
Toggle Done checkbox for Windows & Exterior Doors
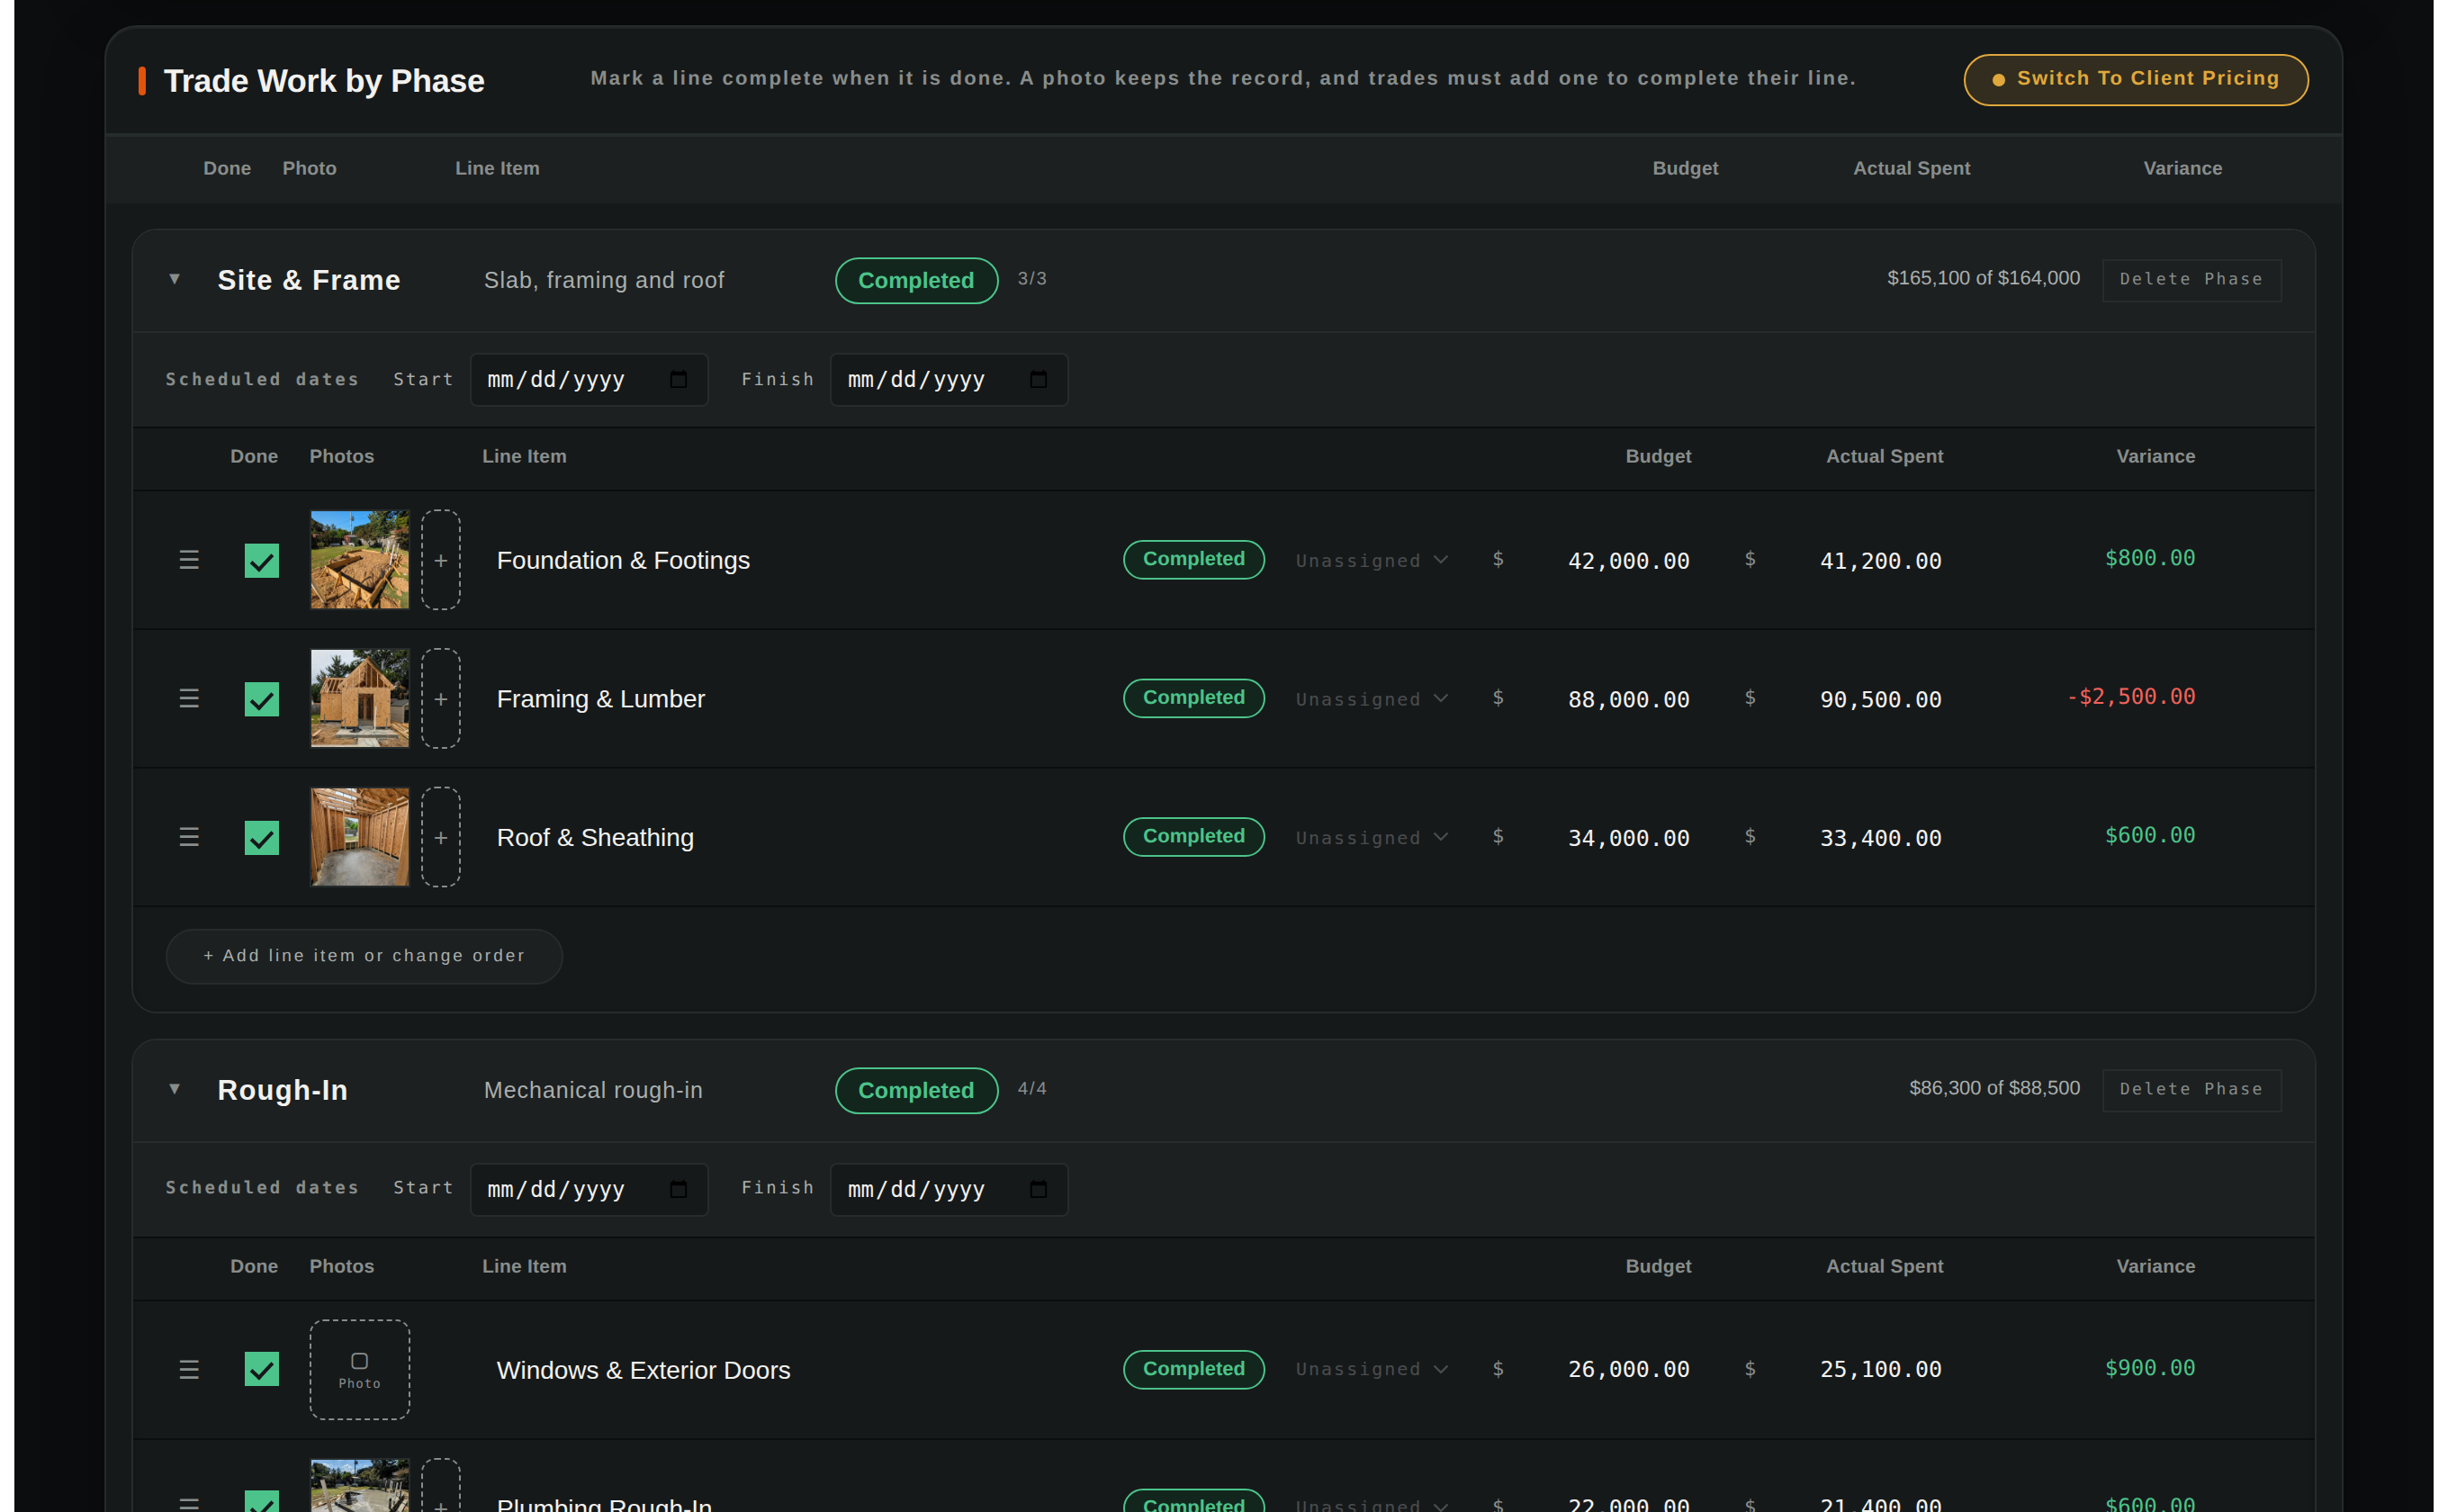[x=262, y=1369]
